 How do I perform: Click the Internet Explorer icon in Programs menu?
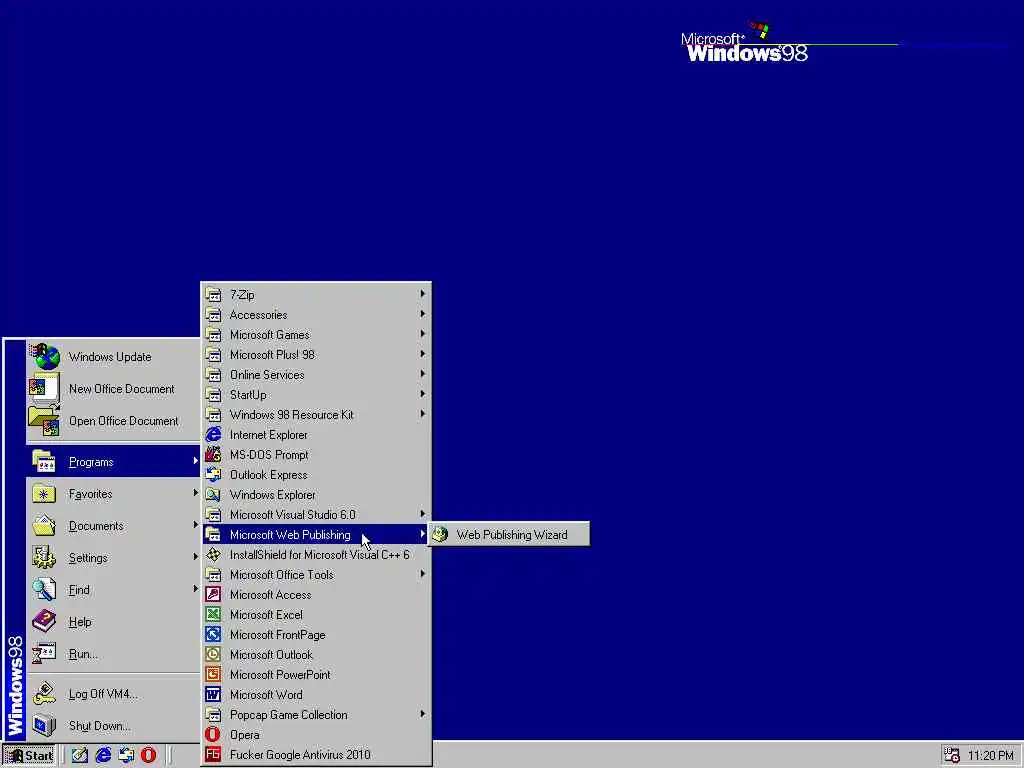coord(214,434)
